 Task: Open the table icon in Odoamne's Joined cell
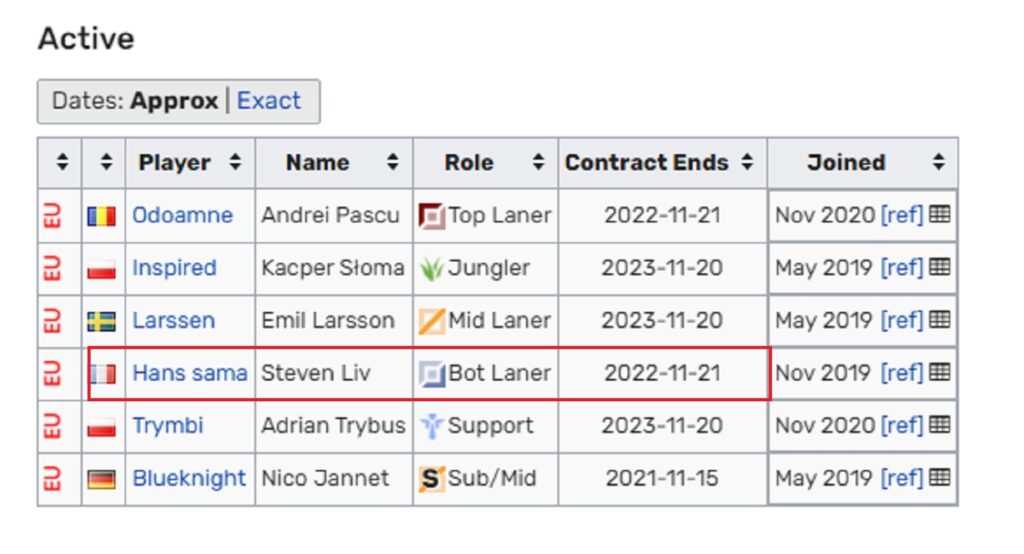pyautogui.click(x=940, y=214)
